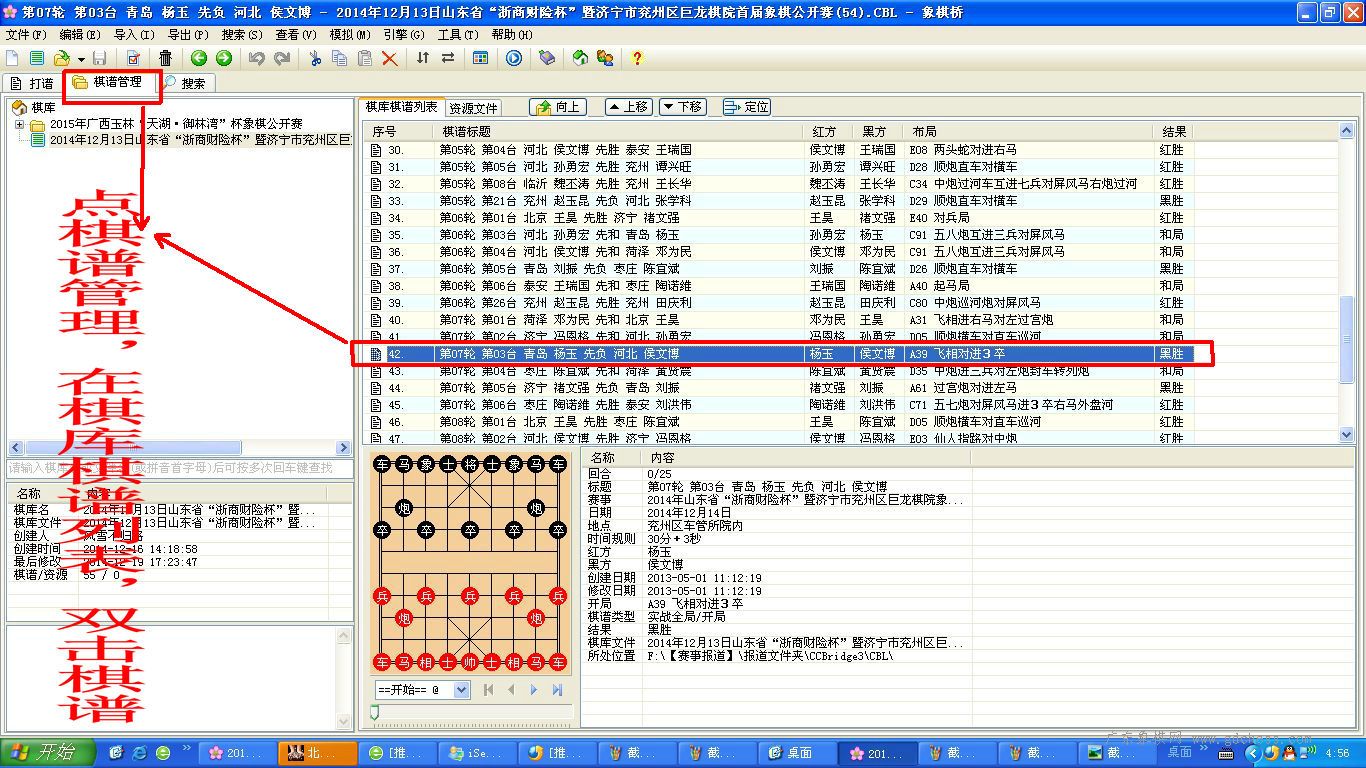Click the save floppy disk icon
Viewport: 1366px width, 768px height.
tap(99, 58)
